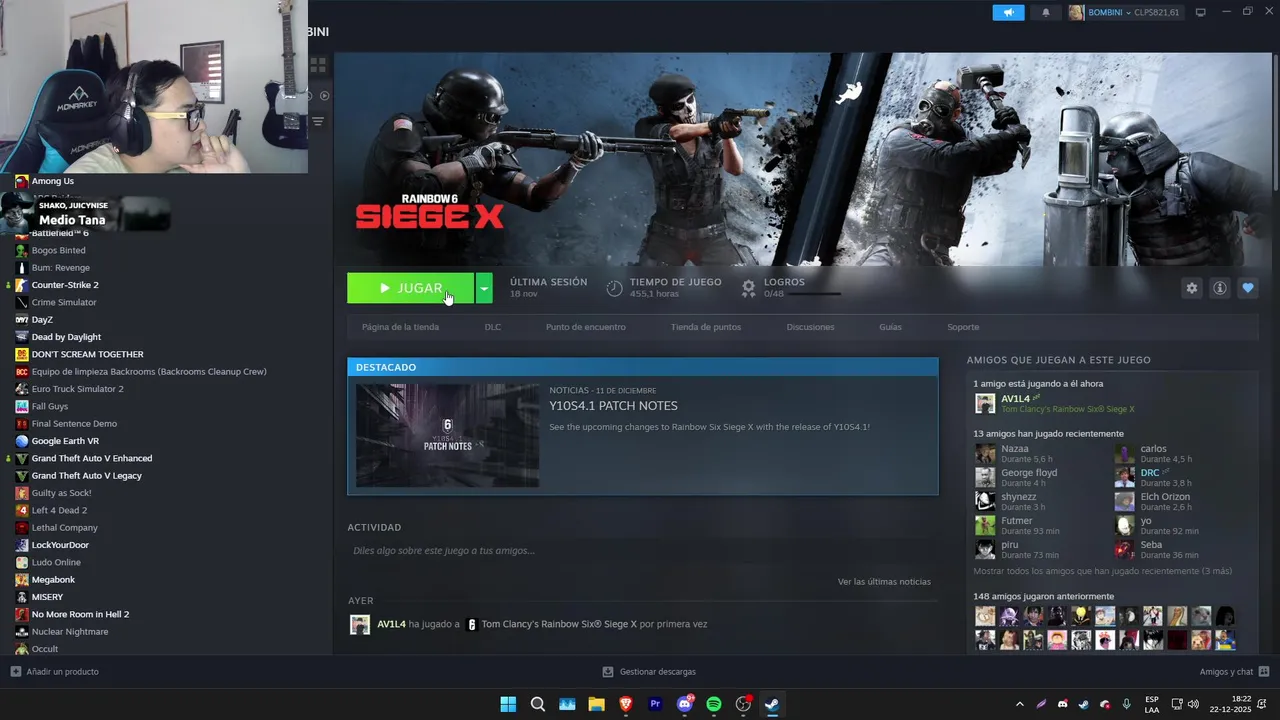Select friend shynezz
The image size is (1280, 720).
1018,497
